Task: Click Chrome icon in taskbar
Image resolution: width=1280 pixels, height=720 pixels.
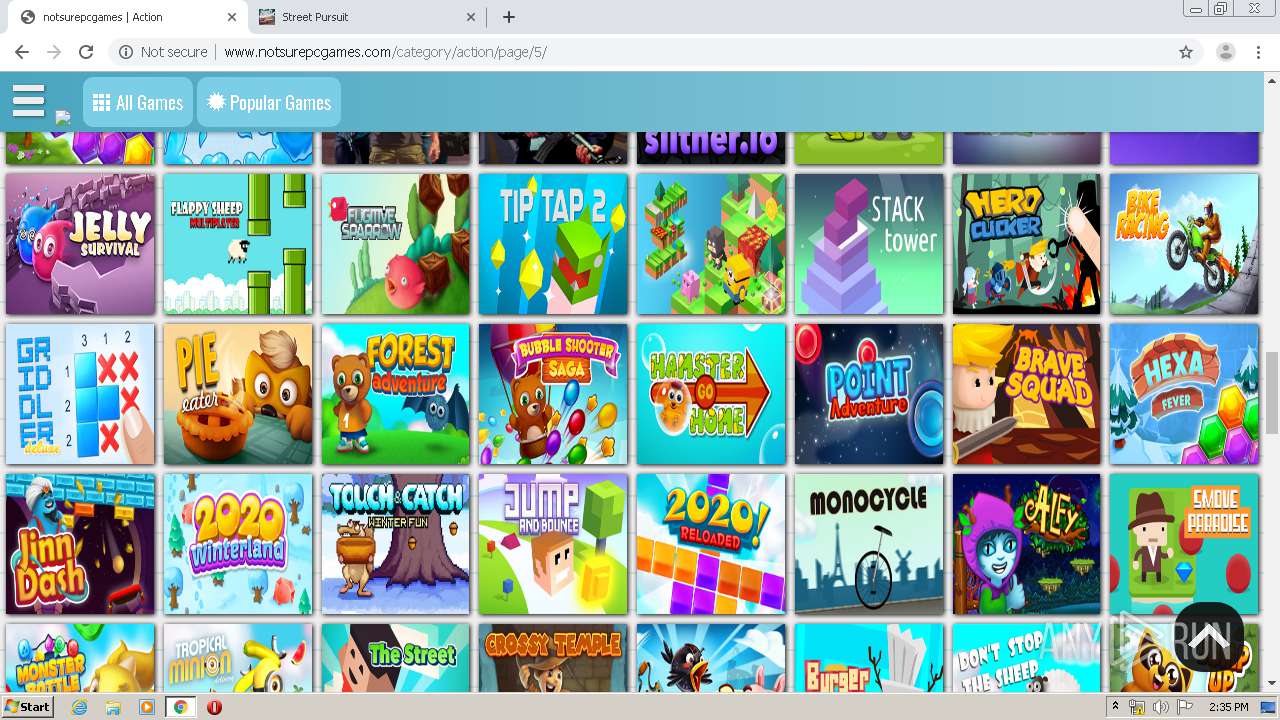Action: click(180, 707)
